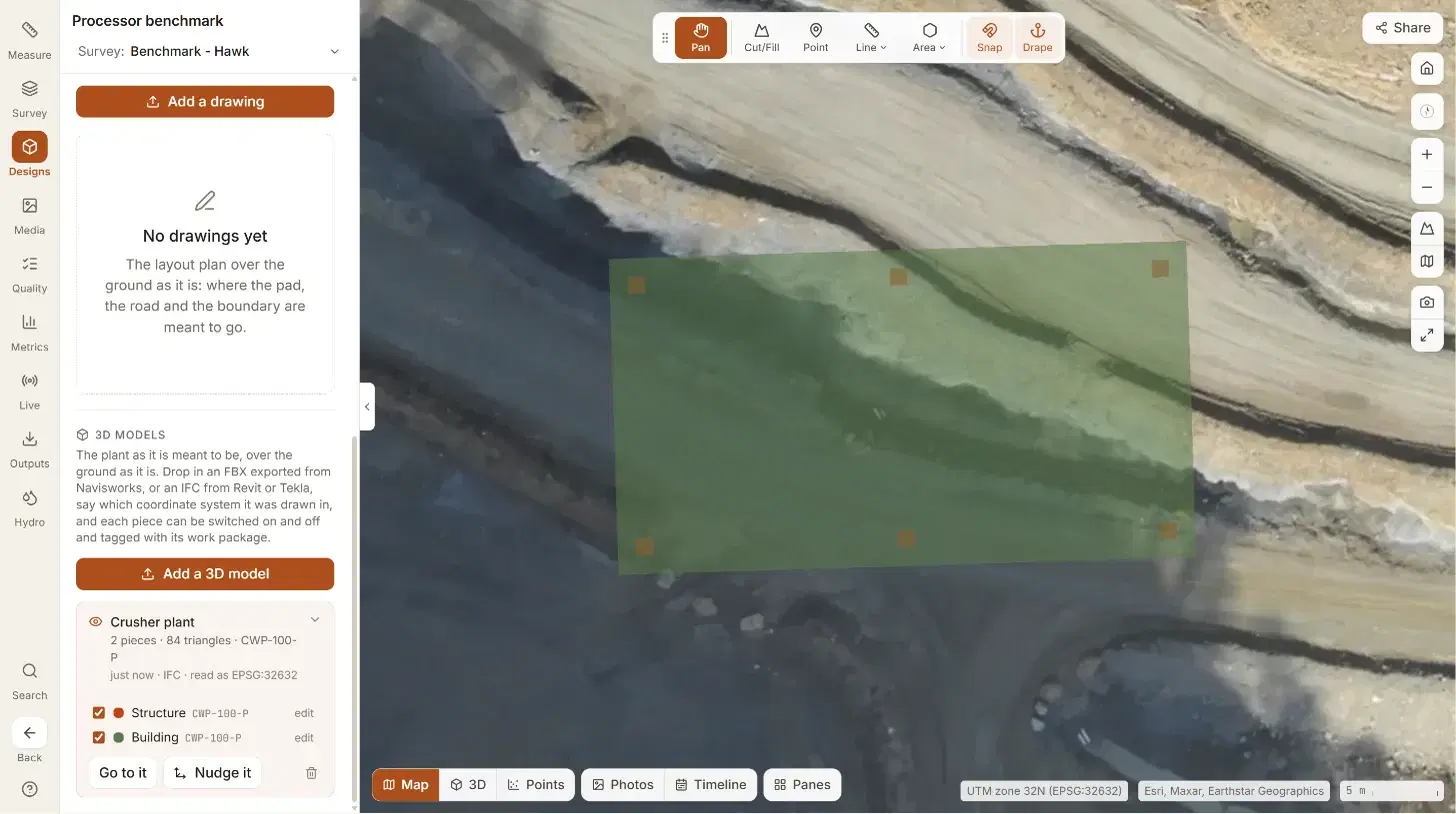The height and width of the screenshot is (814, 1456).
Task: Click the Add a drawing button
Action: pos(205,102)
